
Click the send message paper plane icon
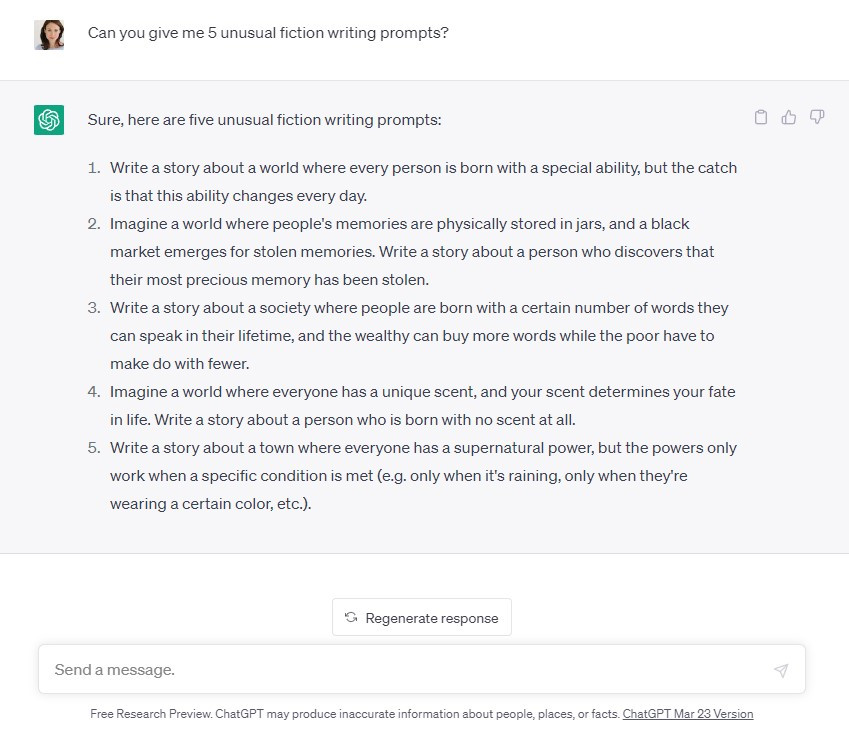pyautogui.click(x=781, y=670)
